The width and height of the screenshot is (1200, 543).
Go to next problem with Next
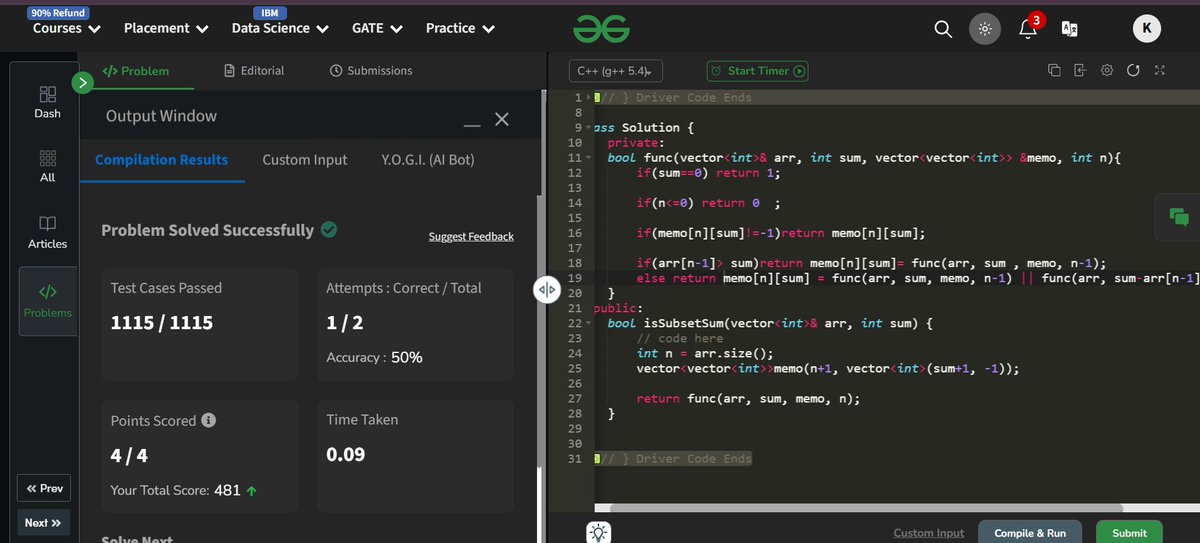click(x=44, y=522)
